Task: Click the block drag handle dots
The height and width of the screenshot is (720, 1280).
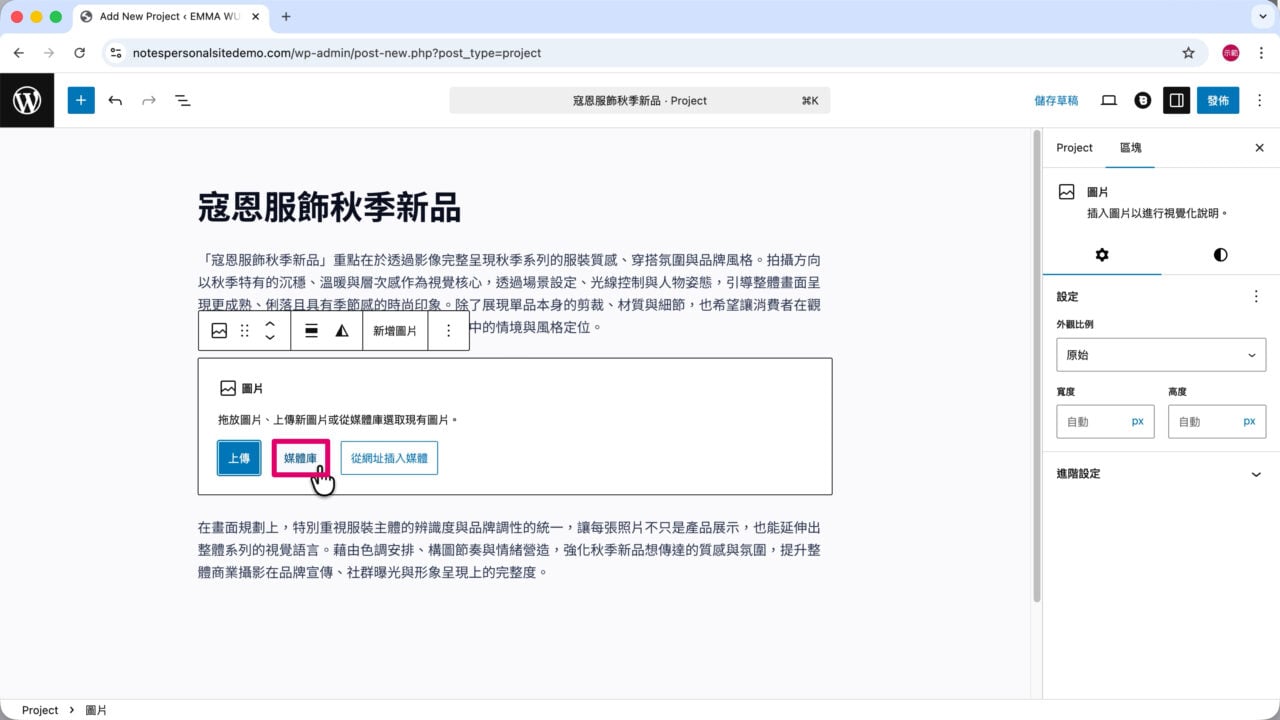Action: (x=245, y=331)
